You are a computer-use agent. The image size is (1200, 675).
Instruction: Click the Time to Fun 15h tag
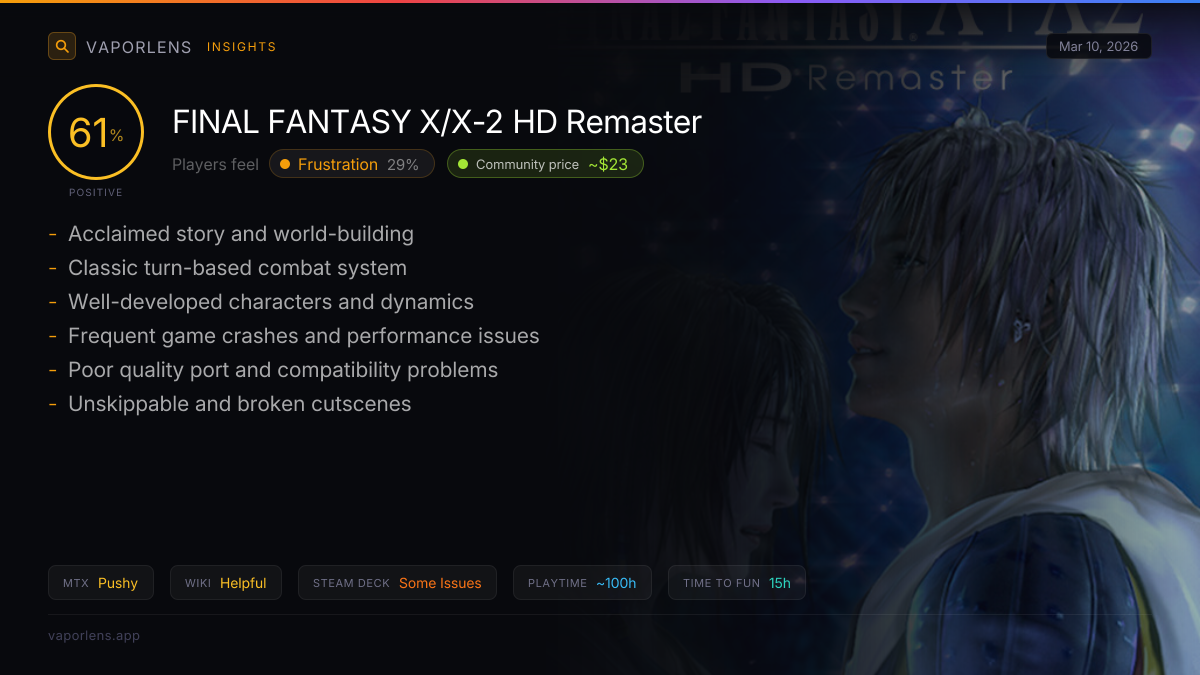[737, 583]
